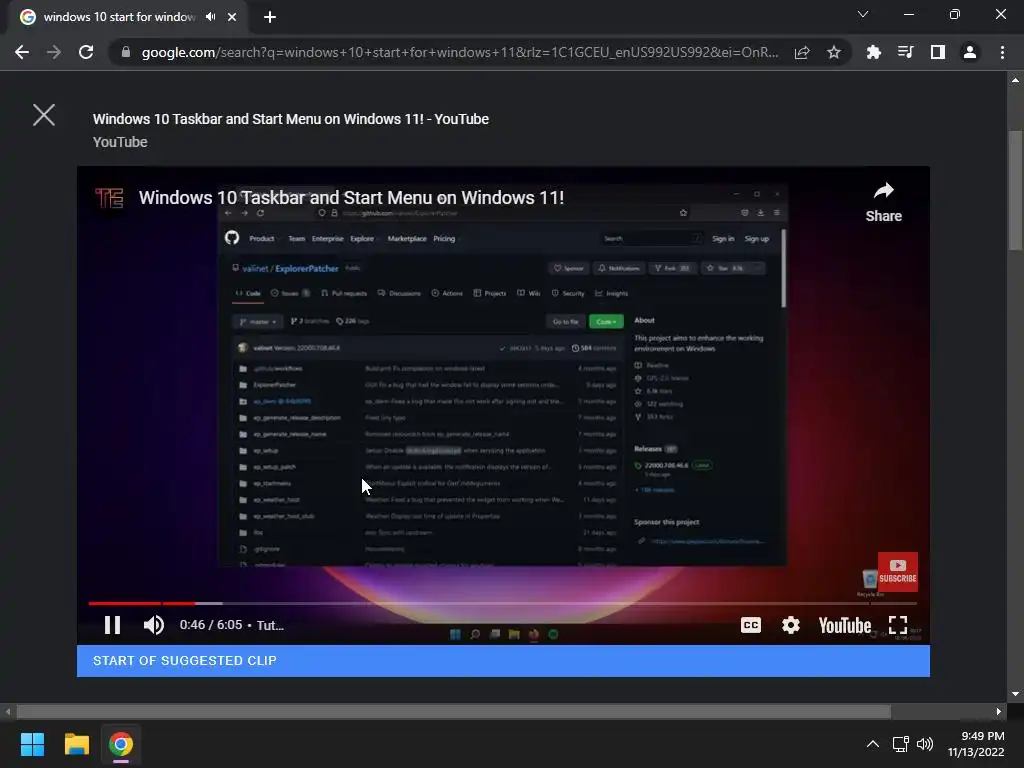Image resolution: width=1024 pixels, height=768 pixels.
Task: Click the horizontal scrollbar thumb
Action: point(453,711)
